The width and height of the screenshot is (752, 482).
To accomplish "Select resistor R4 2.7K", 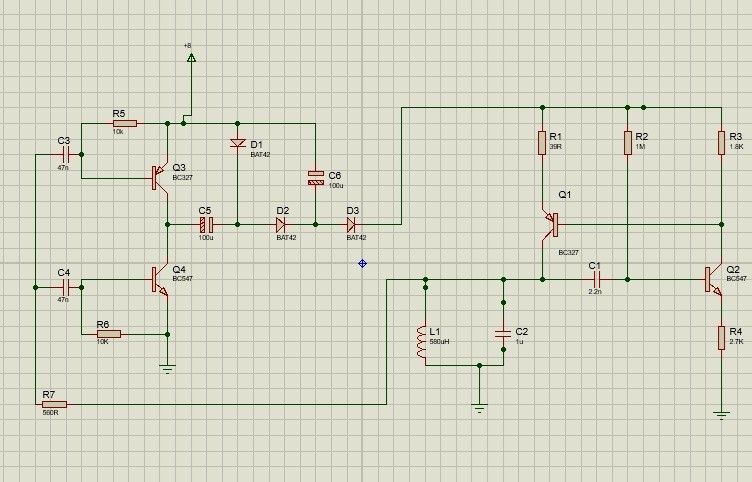I will coord(721,338).
